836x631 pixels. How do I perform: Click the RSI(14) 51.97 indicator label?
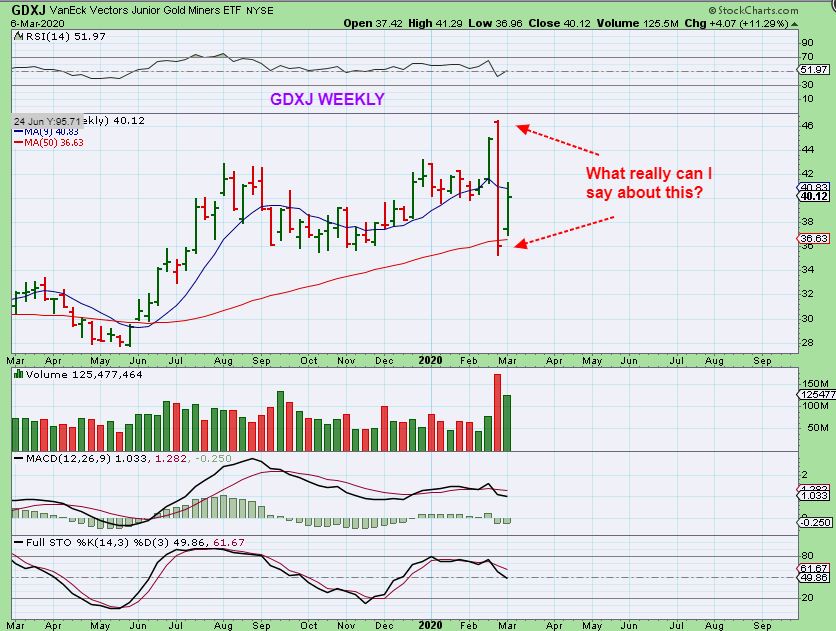tap(65, 36)
